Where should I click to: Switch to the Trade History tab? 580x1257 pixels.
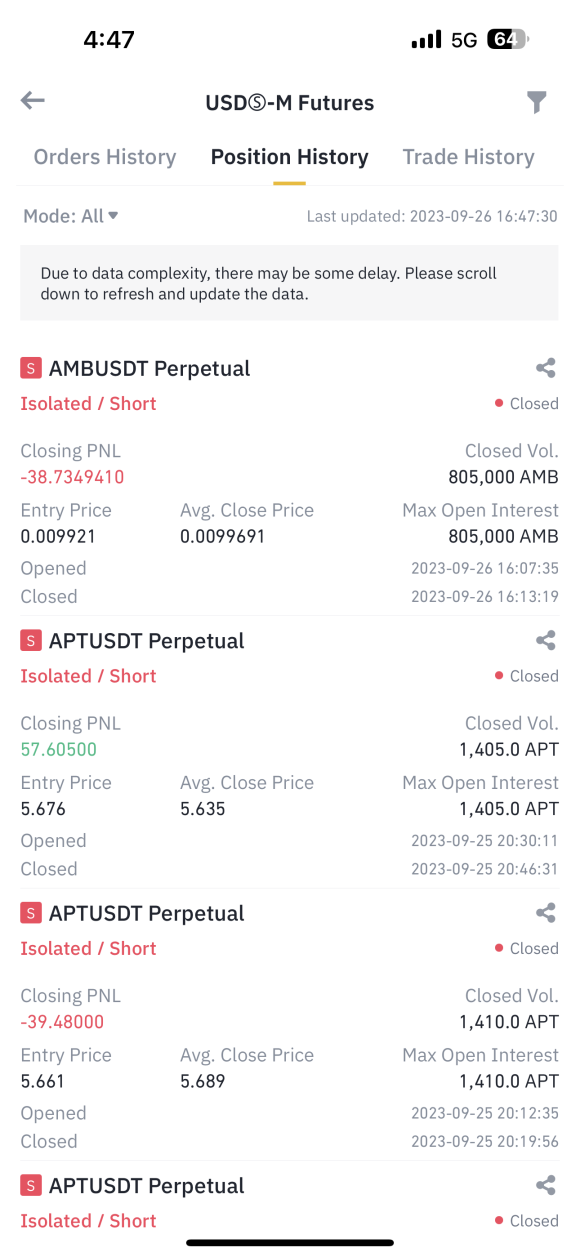468,157
